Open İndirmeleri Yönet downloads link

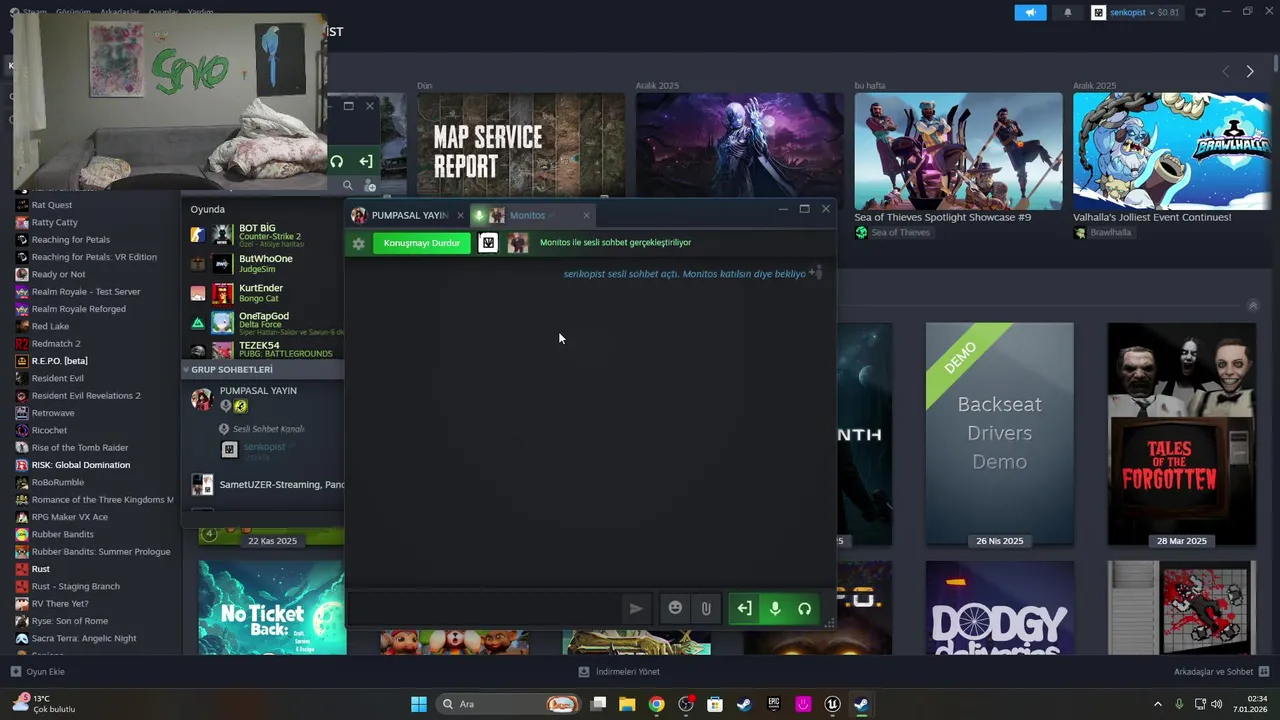[619, 671]
